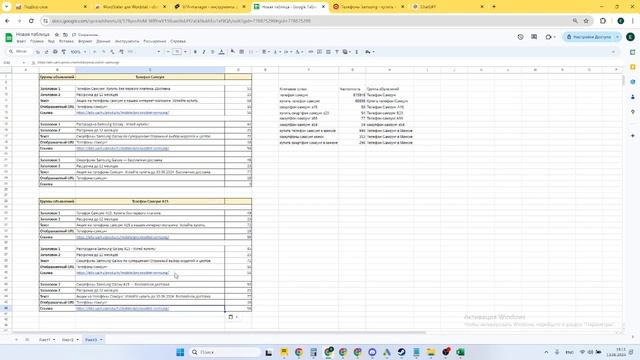Open the Excel icon on the taskbar
640x360 pixels.
pos(460,352)
